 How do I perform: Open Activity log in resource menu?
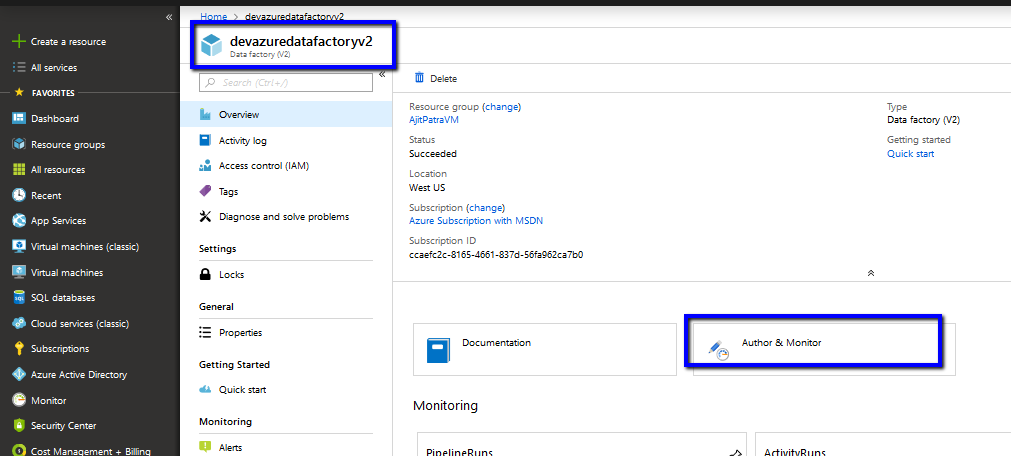tap(242, 141)
